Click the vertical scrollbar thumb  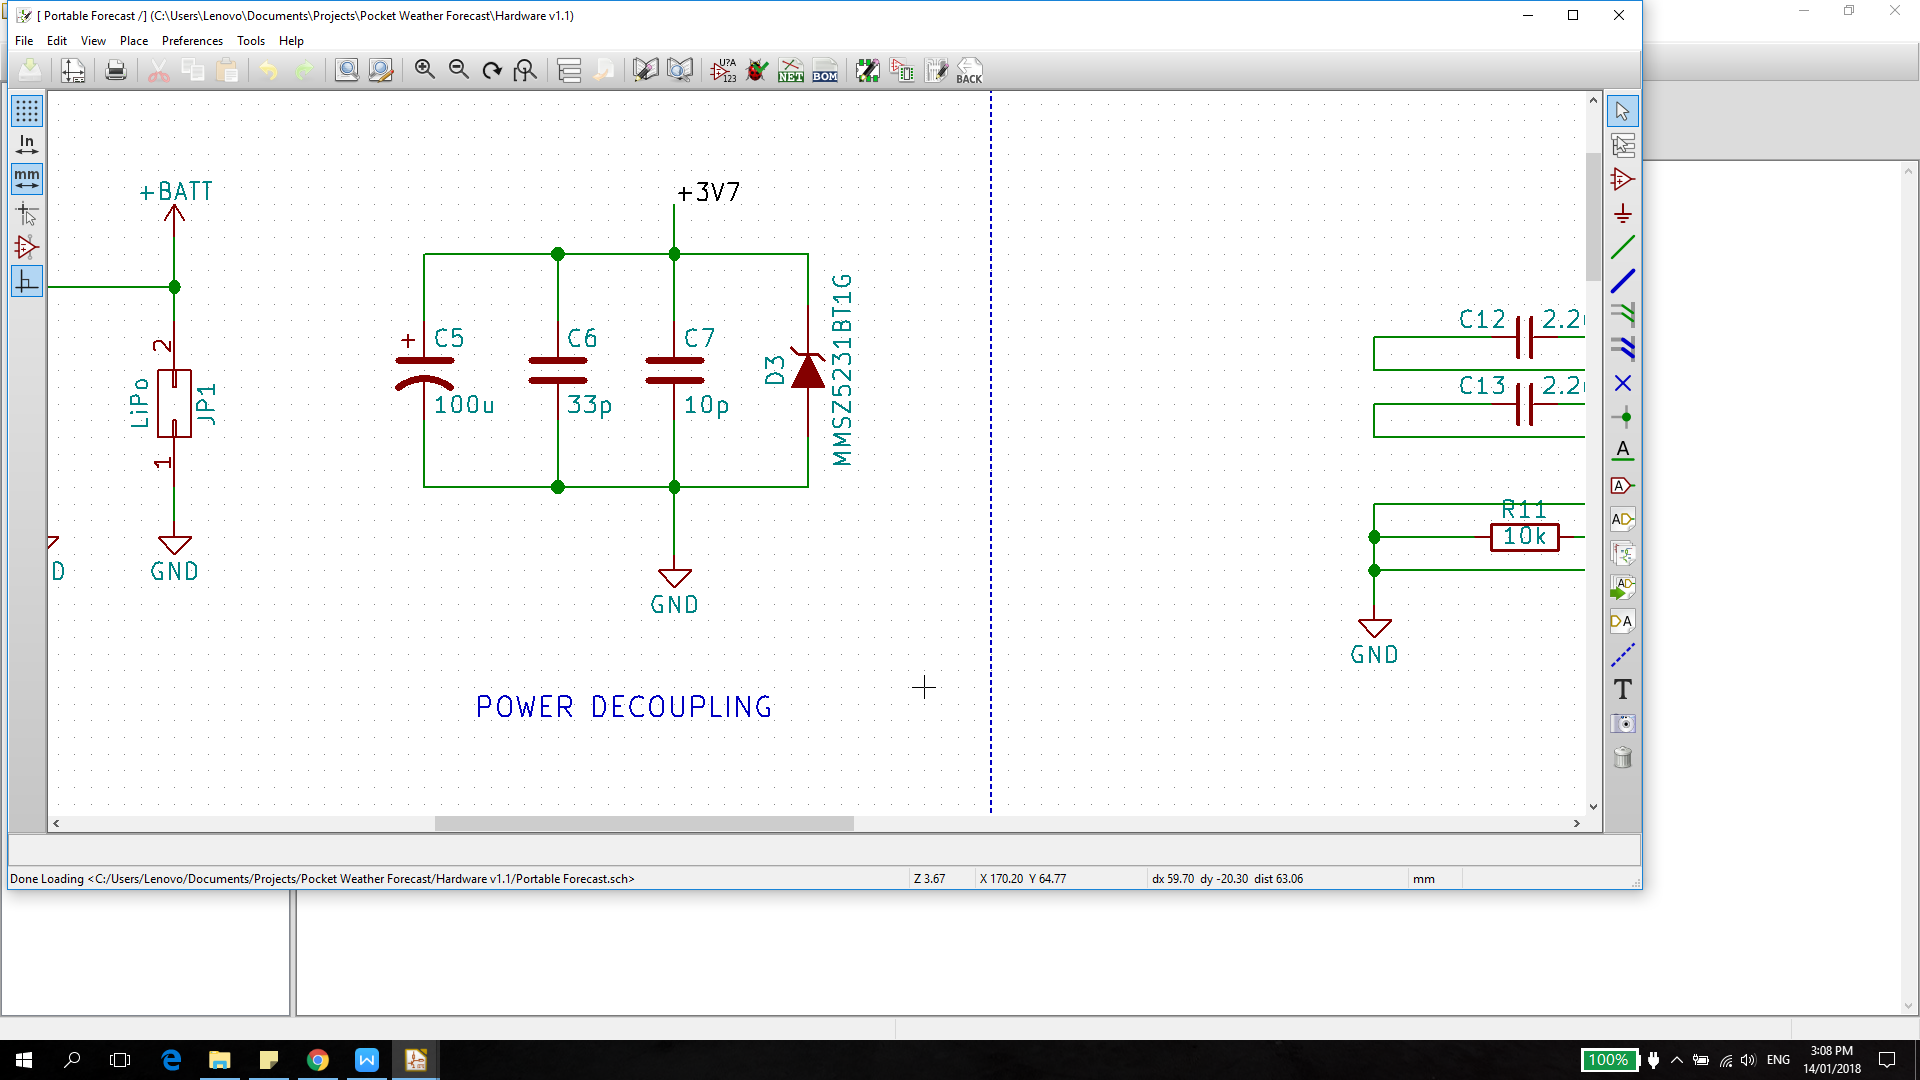click(x=1593, y=217)
